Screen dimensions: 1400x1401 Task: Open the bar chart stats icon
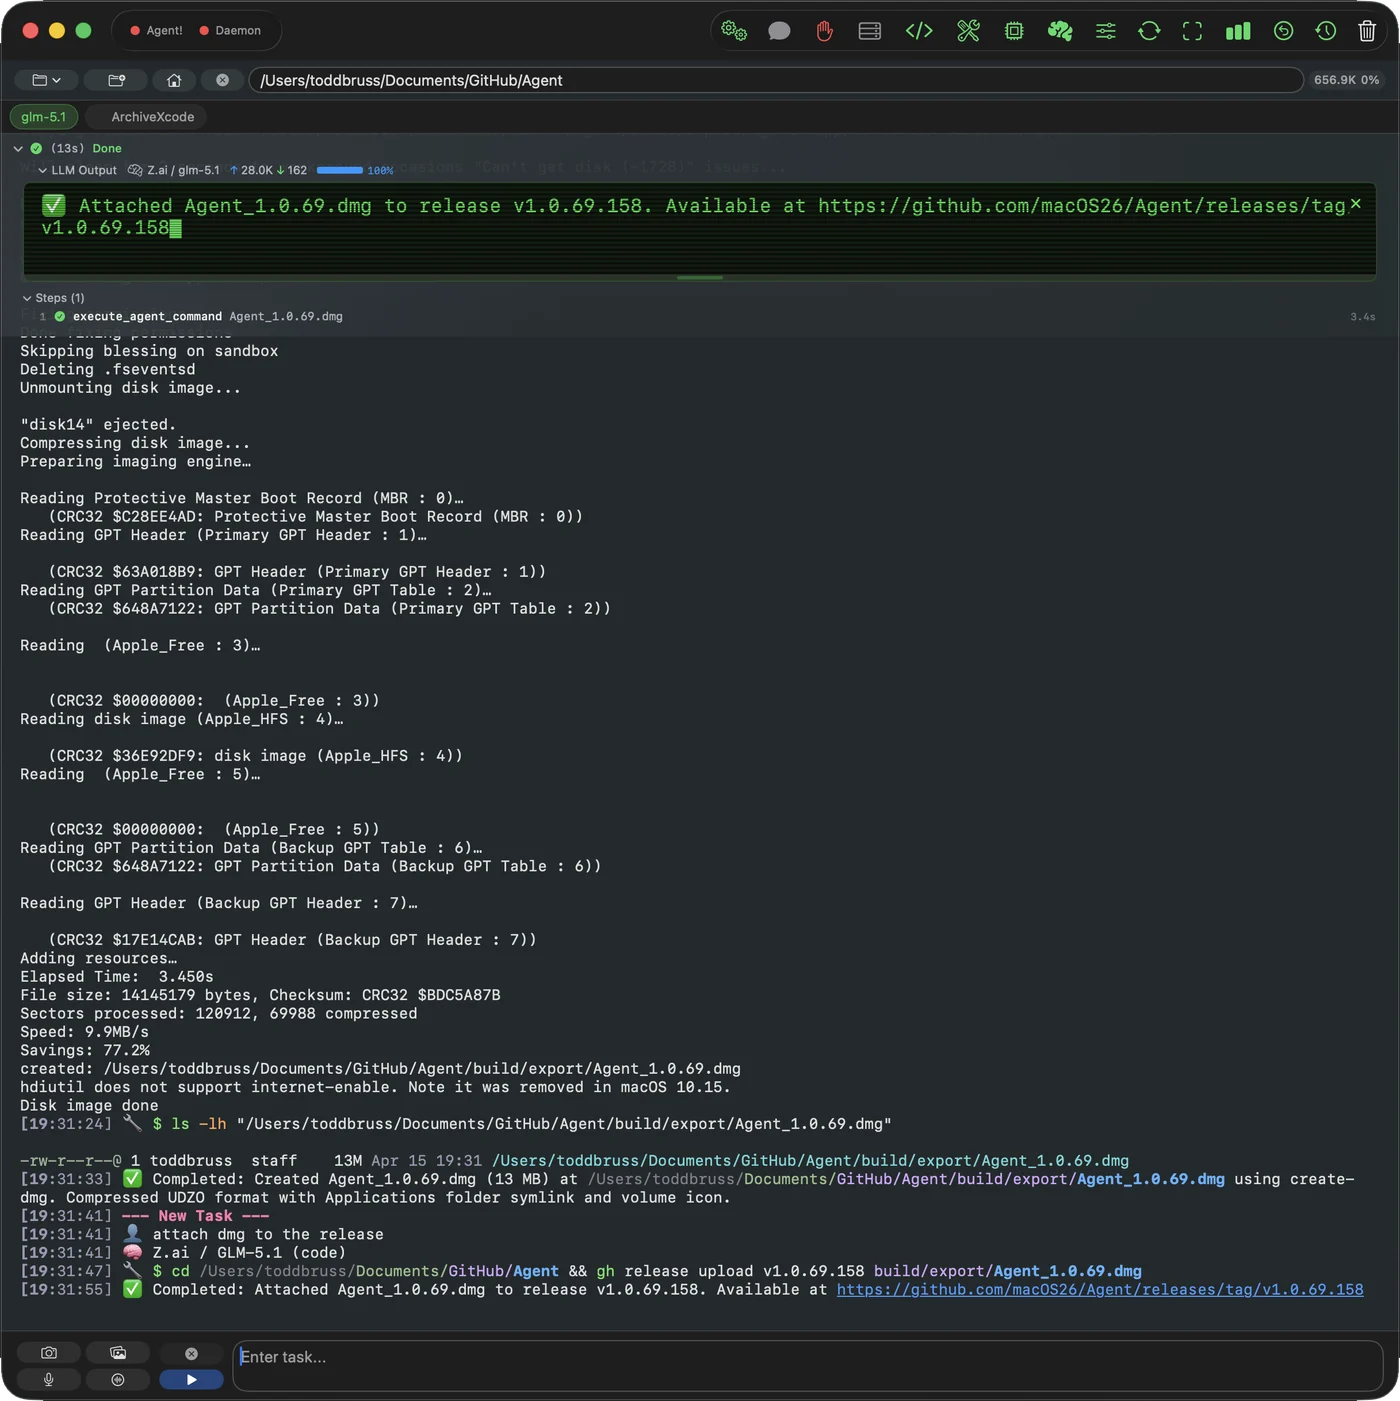pyautogui.click(x=1238, y=31)
